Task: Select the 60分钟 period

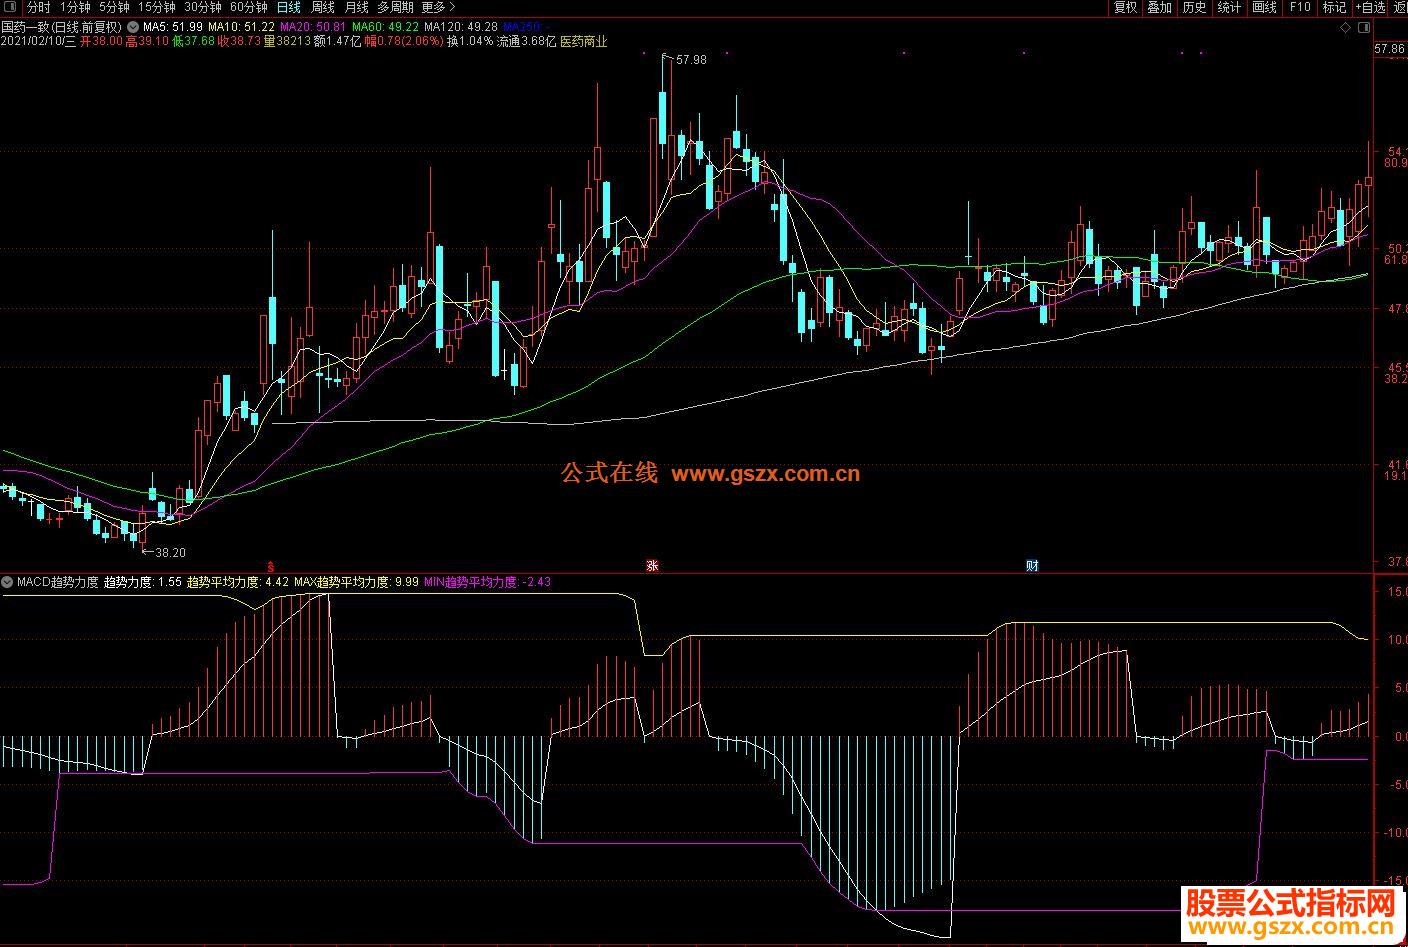Action: coord(249,7)
